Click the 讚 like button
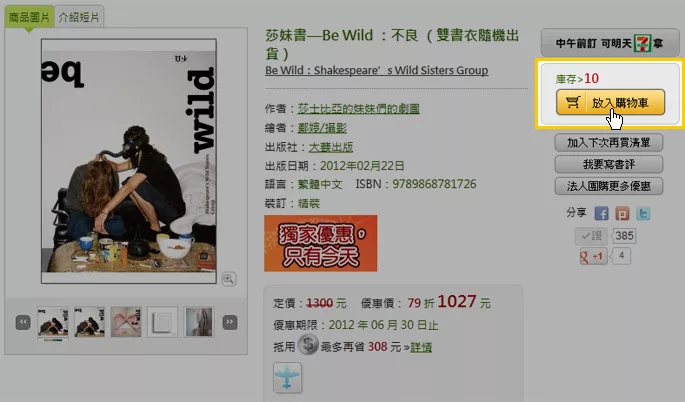Image resolution: width=685 pixels, height=402 pixels. (592, 236)
